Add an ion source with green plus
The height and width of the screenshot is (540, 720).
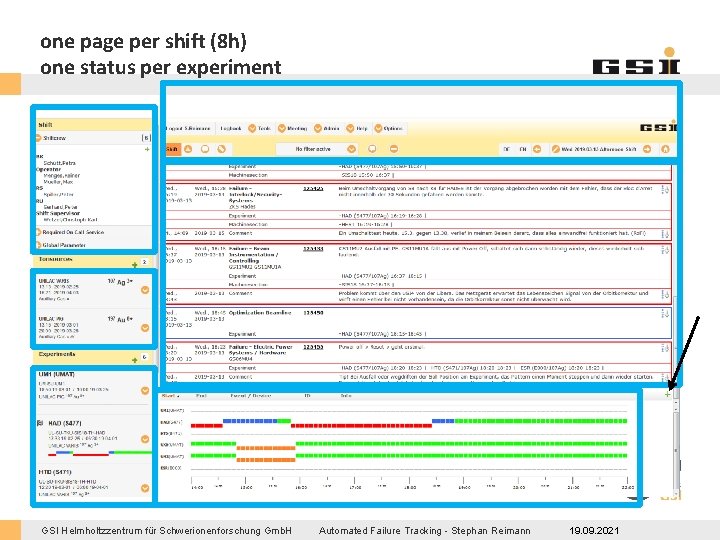click(135, 264)
